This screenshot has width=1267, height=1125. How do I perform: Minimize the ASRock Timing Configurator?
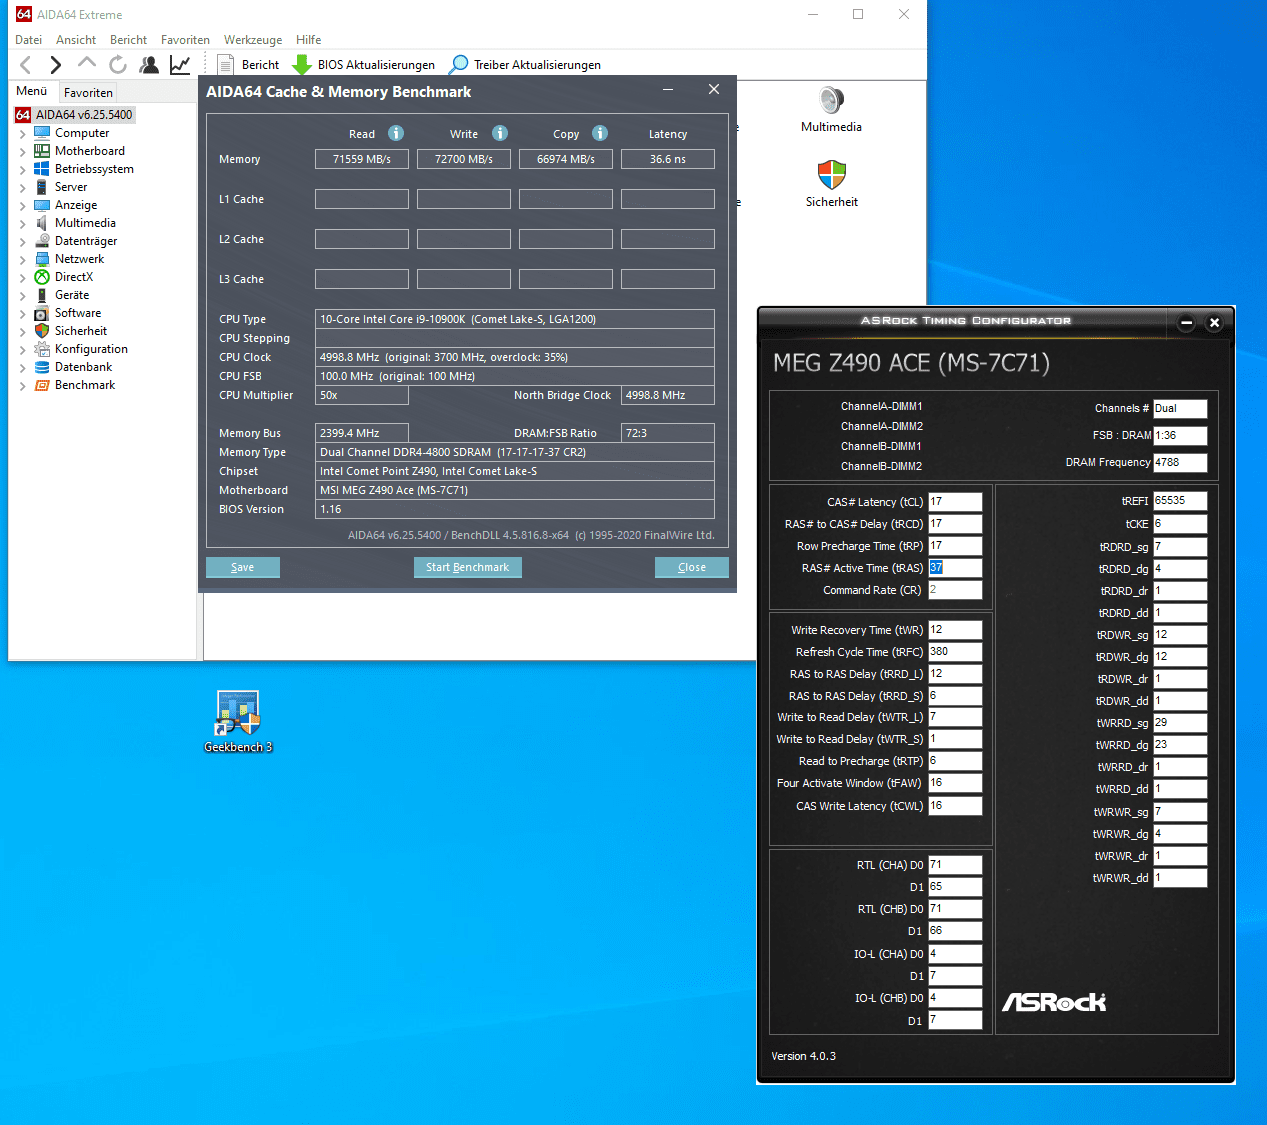tap(1186, 322)
